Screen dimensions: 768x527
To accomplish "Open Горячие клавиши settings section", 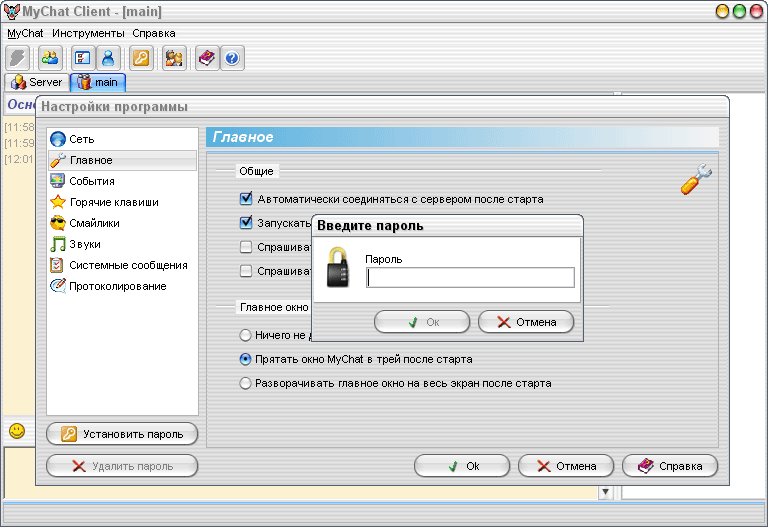I will [x=122, y=202].
